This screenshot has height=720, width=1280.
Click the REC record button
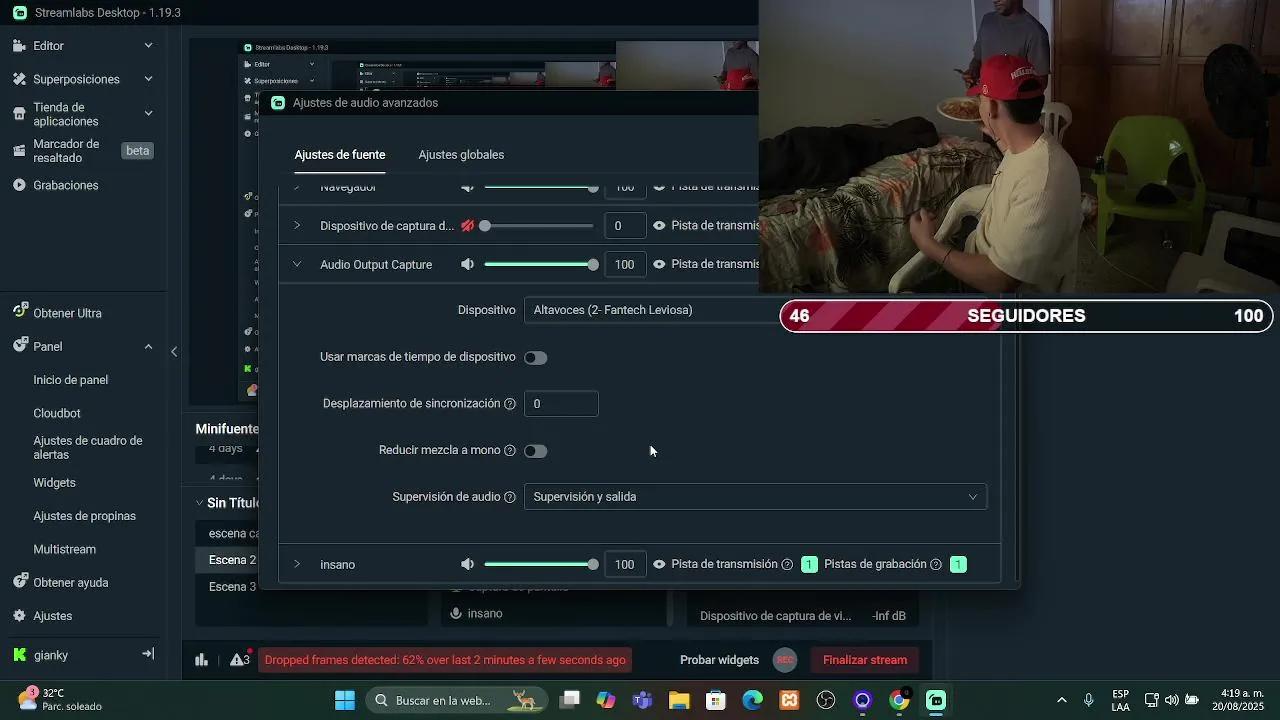785,660
